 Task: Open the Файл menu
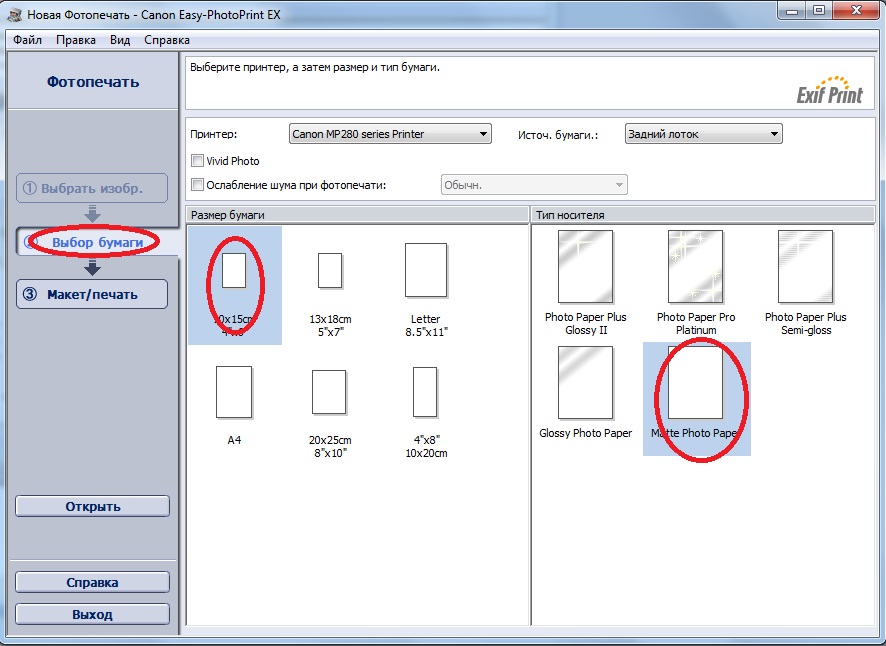point(27,40)
